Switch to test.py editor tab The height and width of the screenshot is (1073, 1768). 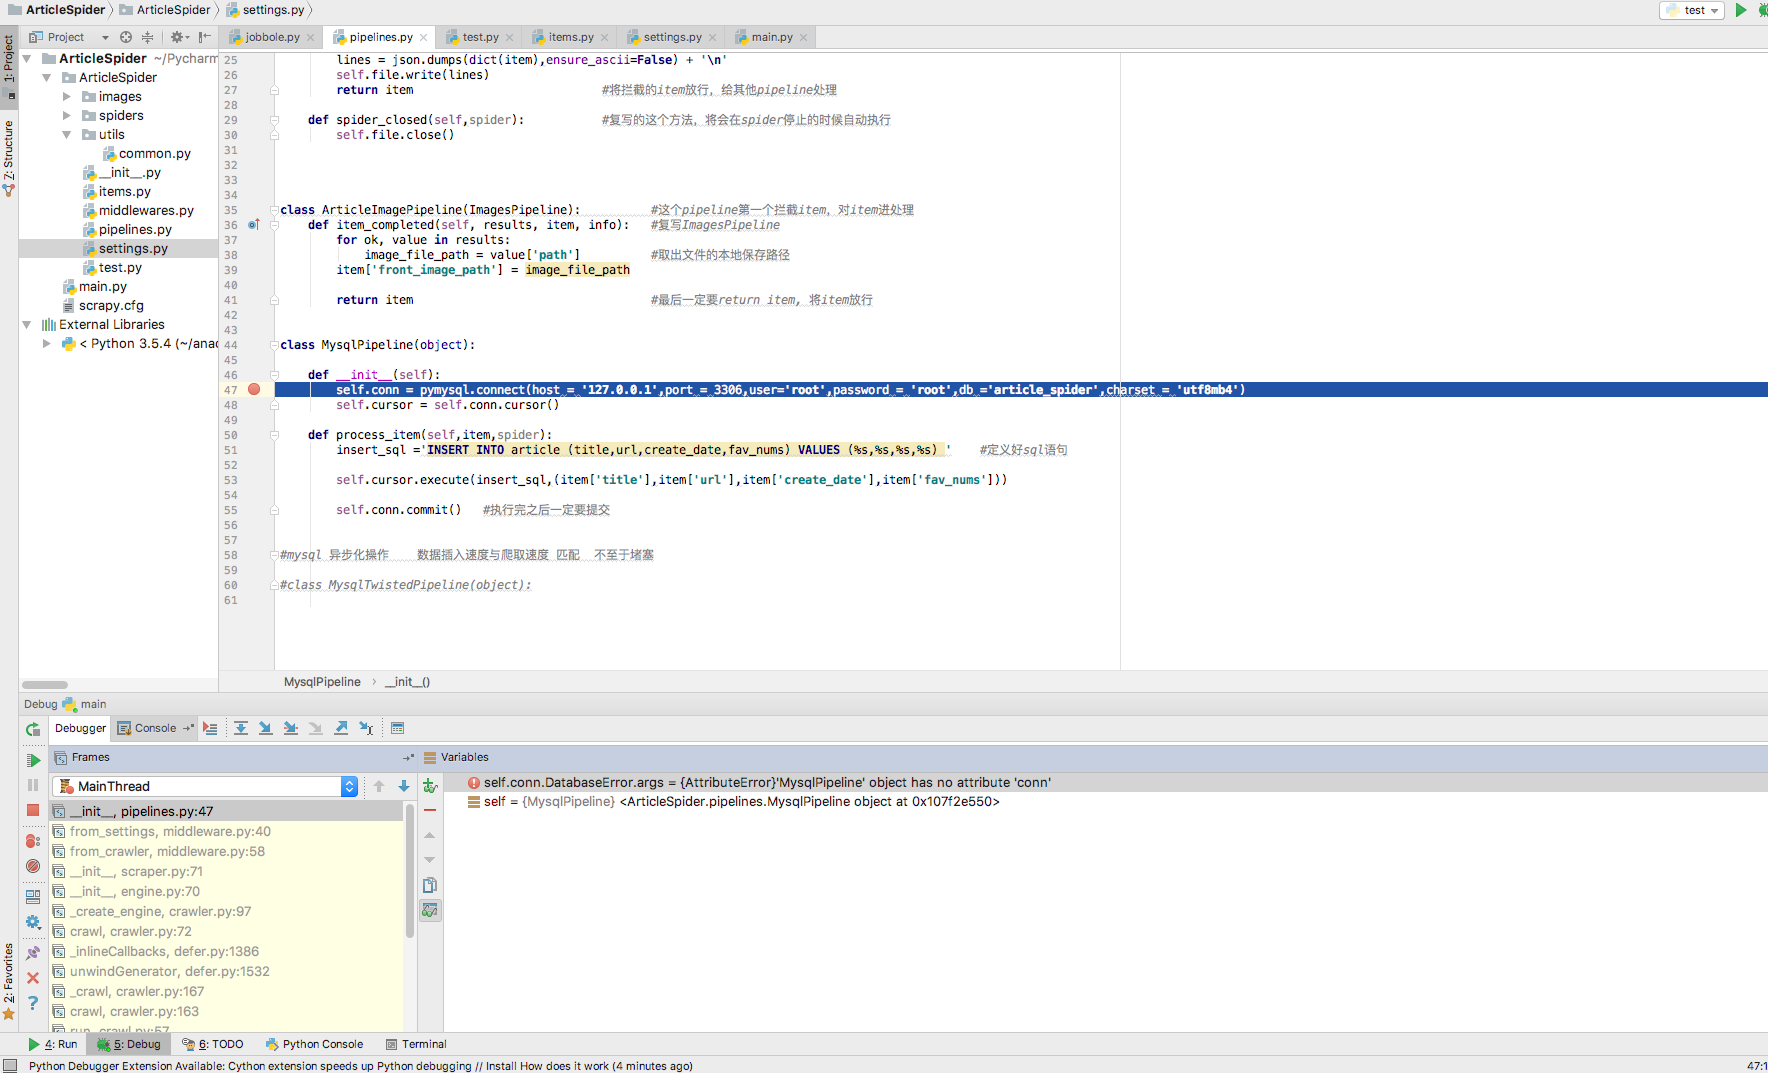pos(480,37)
